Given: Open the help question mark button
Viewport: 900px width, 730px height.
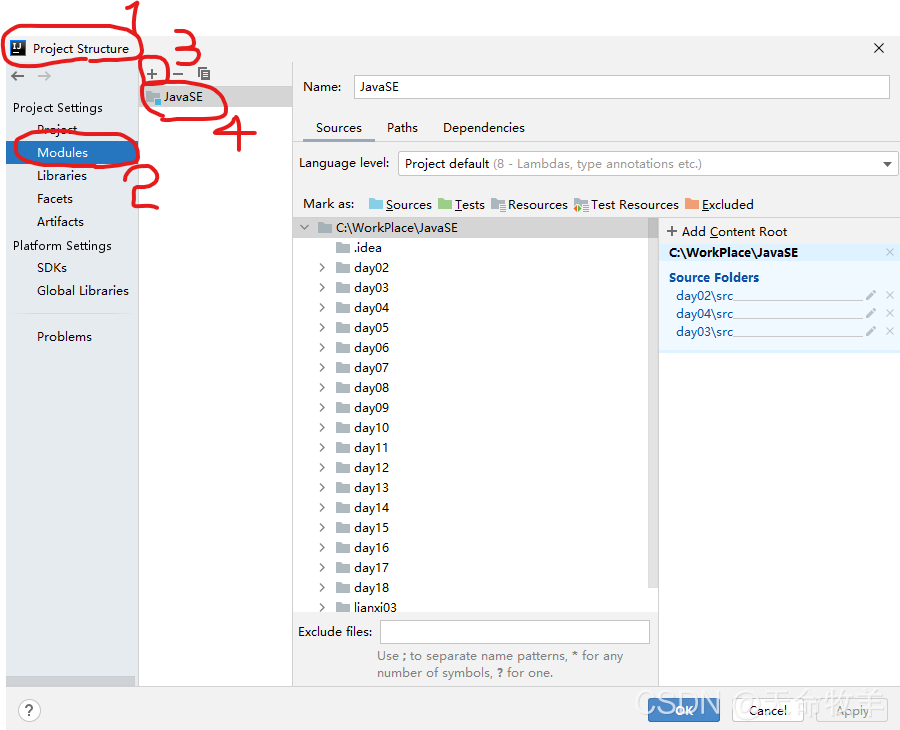Looking at the screenshot, I should click(29, 710).
